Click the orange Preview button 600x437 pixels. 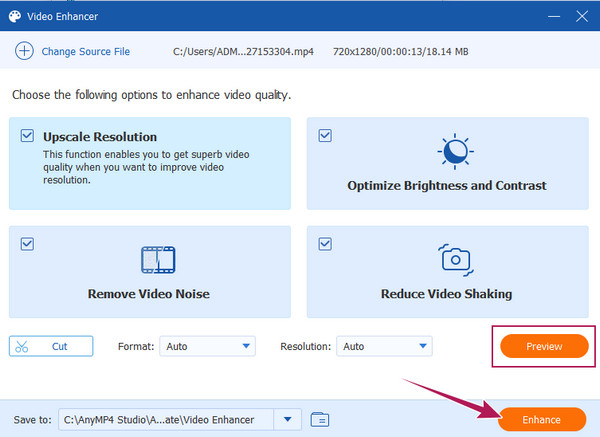click(x=544, y=346)
